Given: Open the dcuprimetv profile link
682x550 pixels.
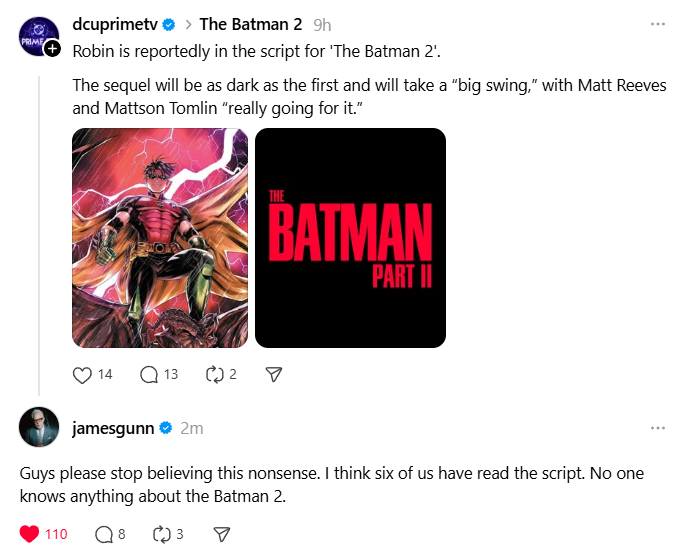Looking at the screenshot, I should coord(115,25).
